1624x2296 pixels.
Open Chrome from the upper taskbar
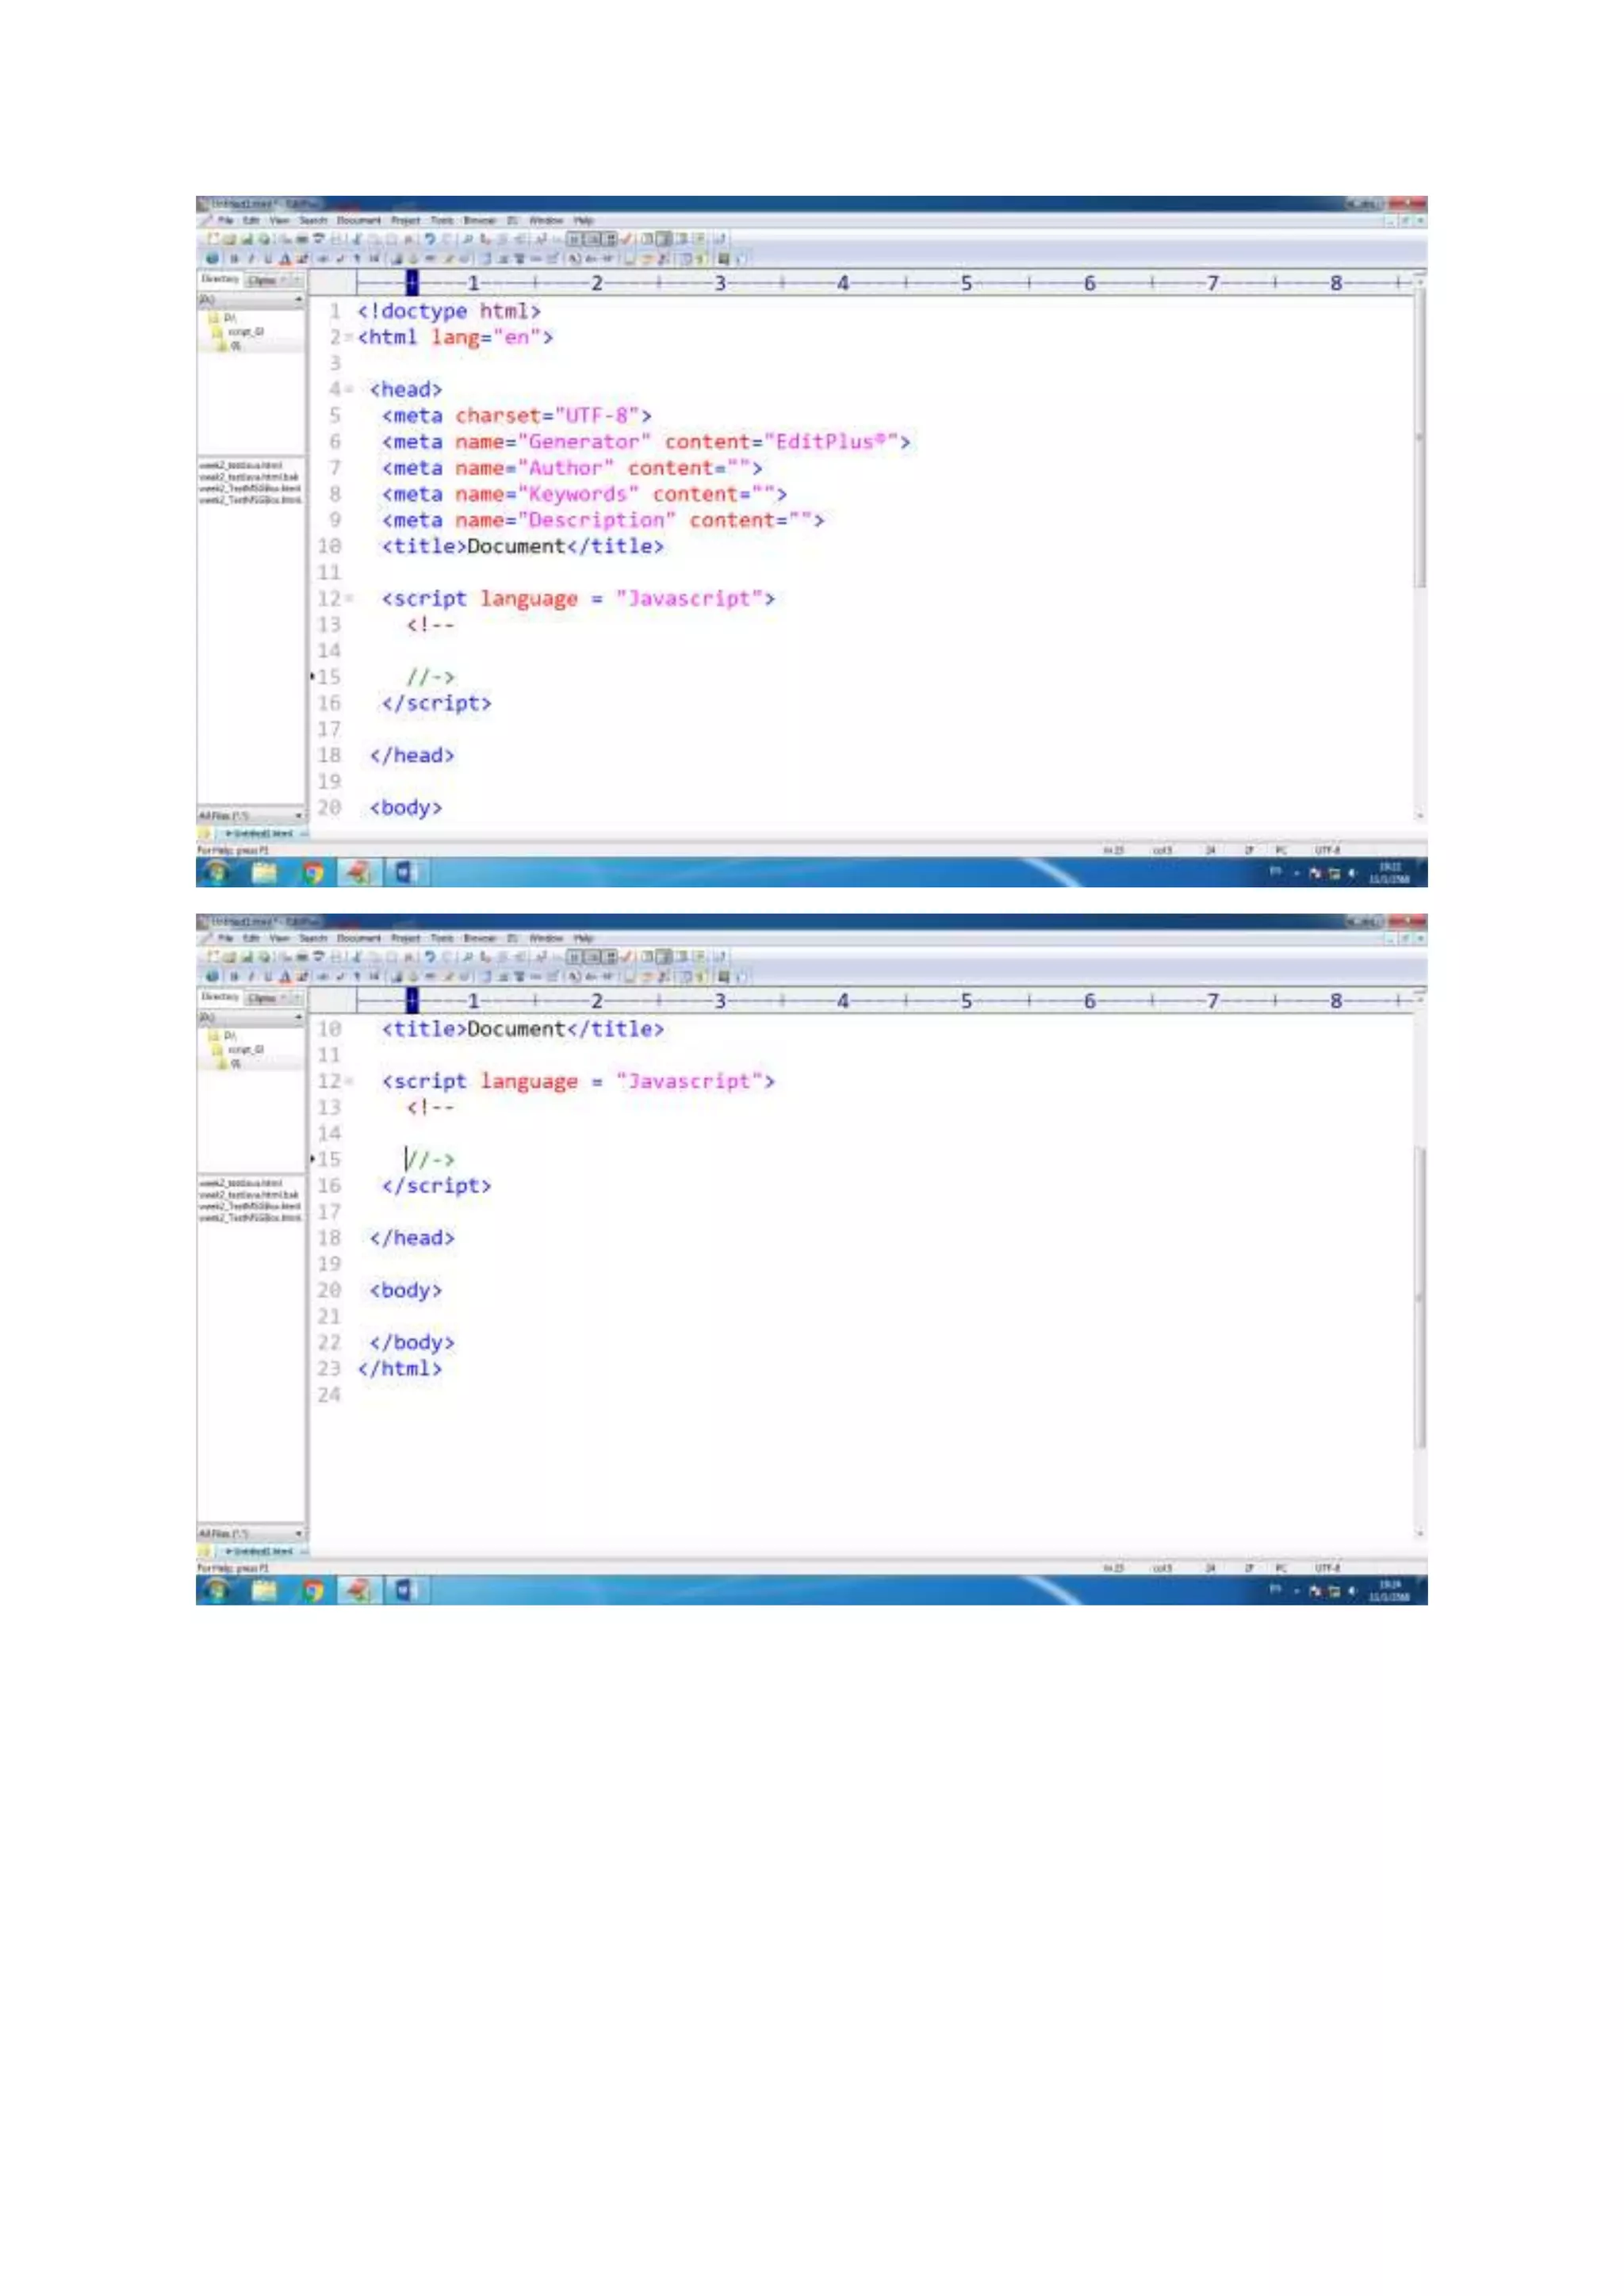pos(313,873)
